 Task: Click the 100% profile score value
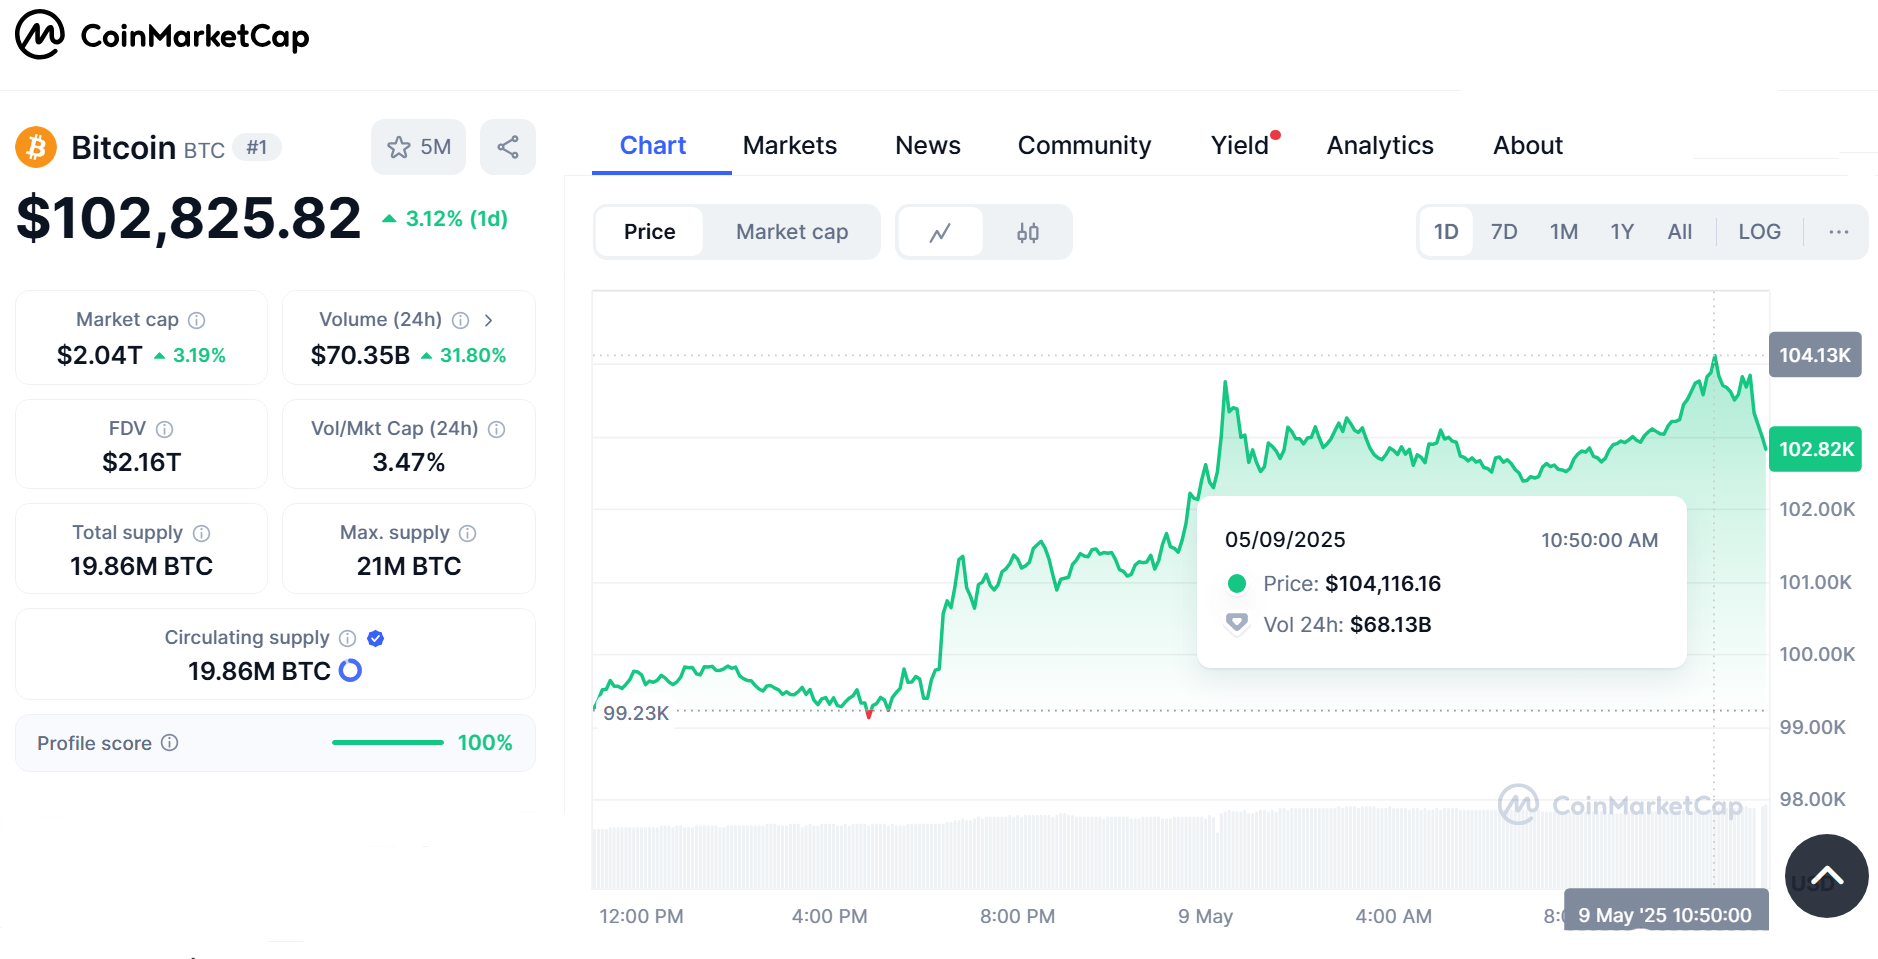pos(485,742)
